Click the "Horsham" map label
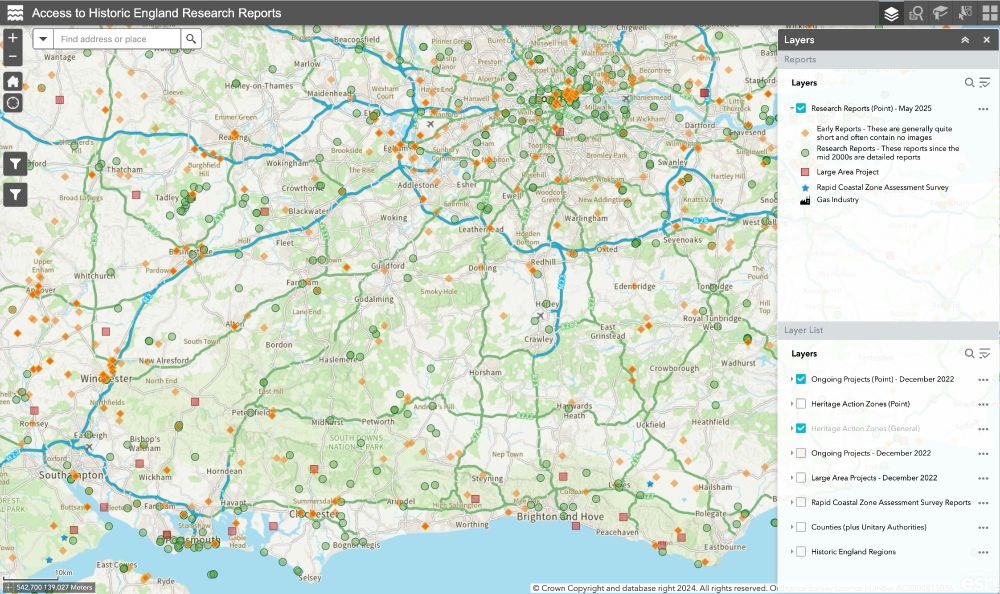1000x594 pixels. [x=485, y=373]
